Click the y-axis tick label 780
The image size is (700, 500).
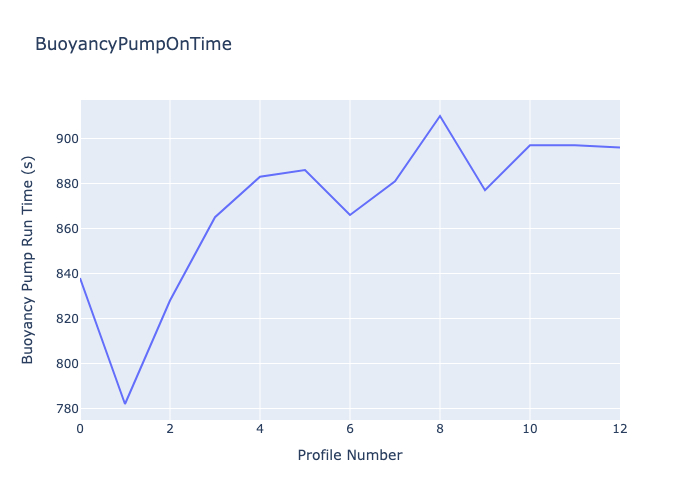coord(67,409)
